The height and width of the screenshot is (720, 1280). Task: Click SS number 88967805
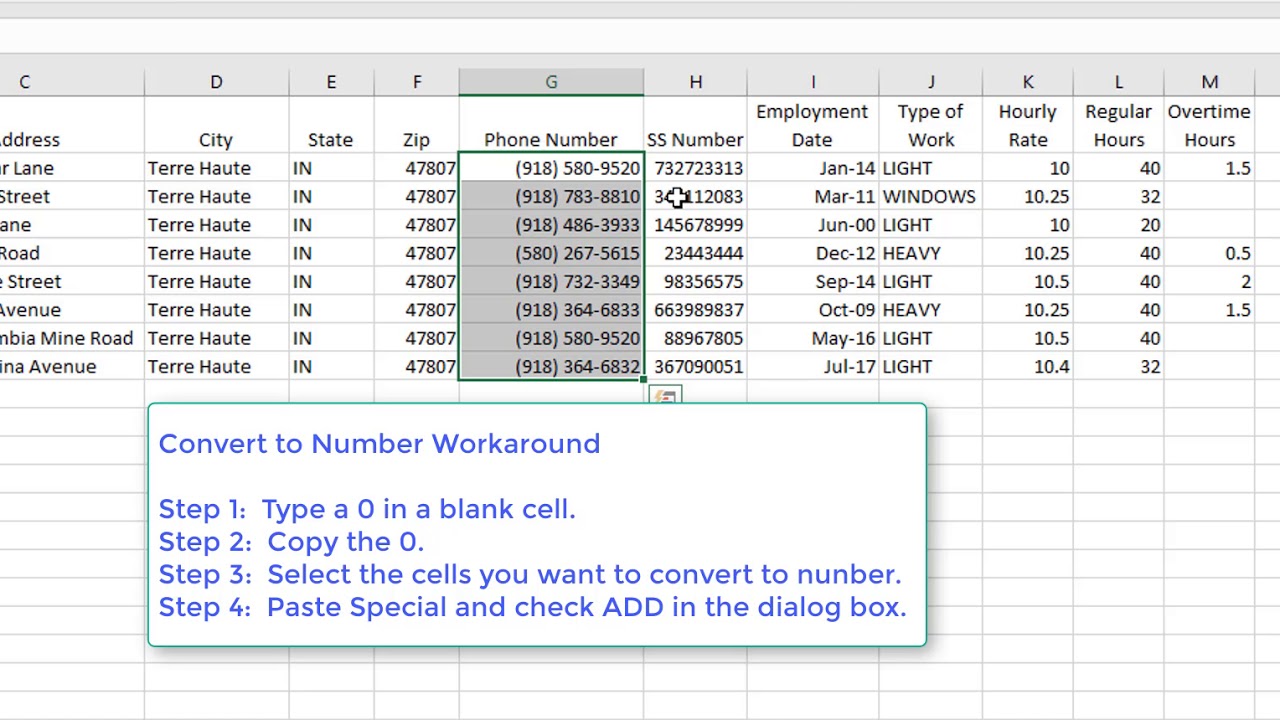[x=695, y=338]
